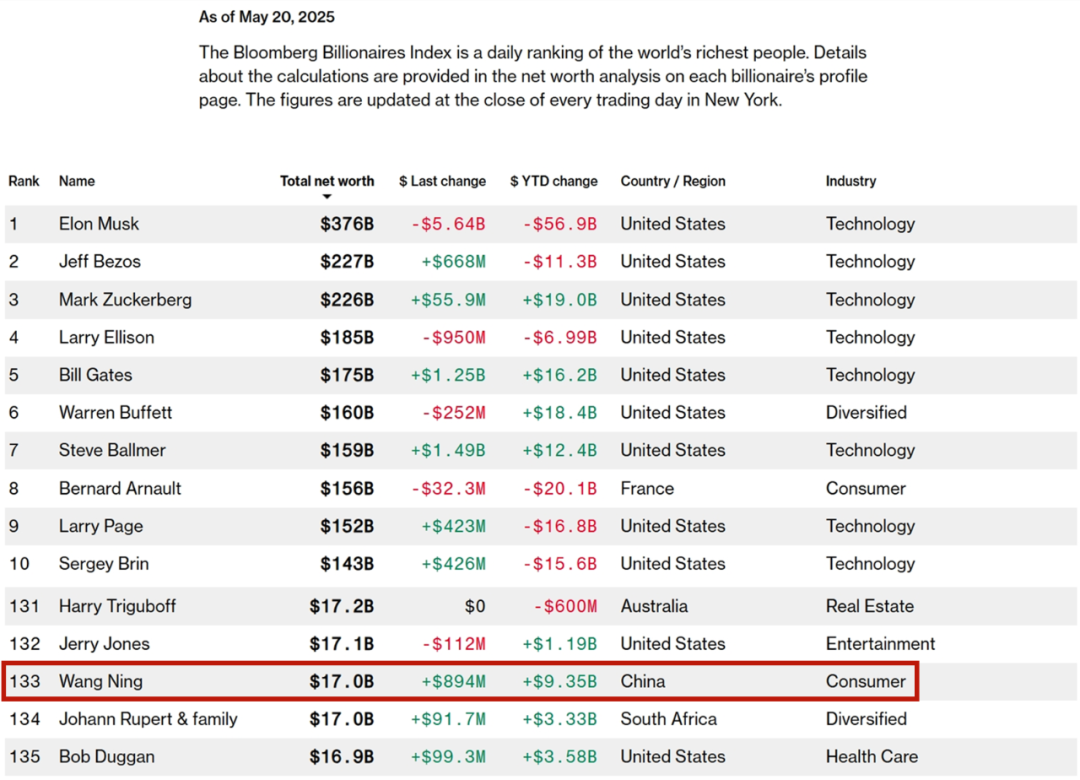
Task: Open Bernard Arnault's profile
Action: pyautogui.click(x=120, y=489)
